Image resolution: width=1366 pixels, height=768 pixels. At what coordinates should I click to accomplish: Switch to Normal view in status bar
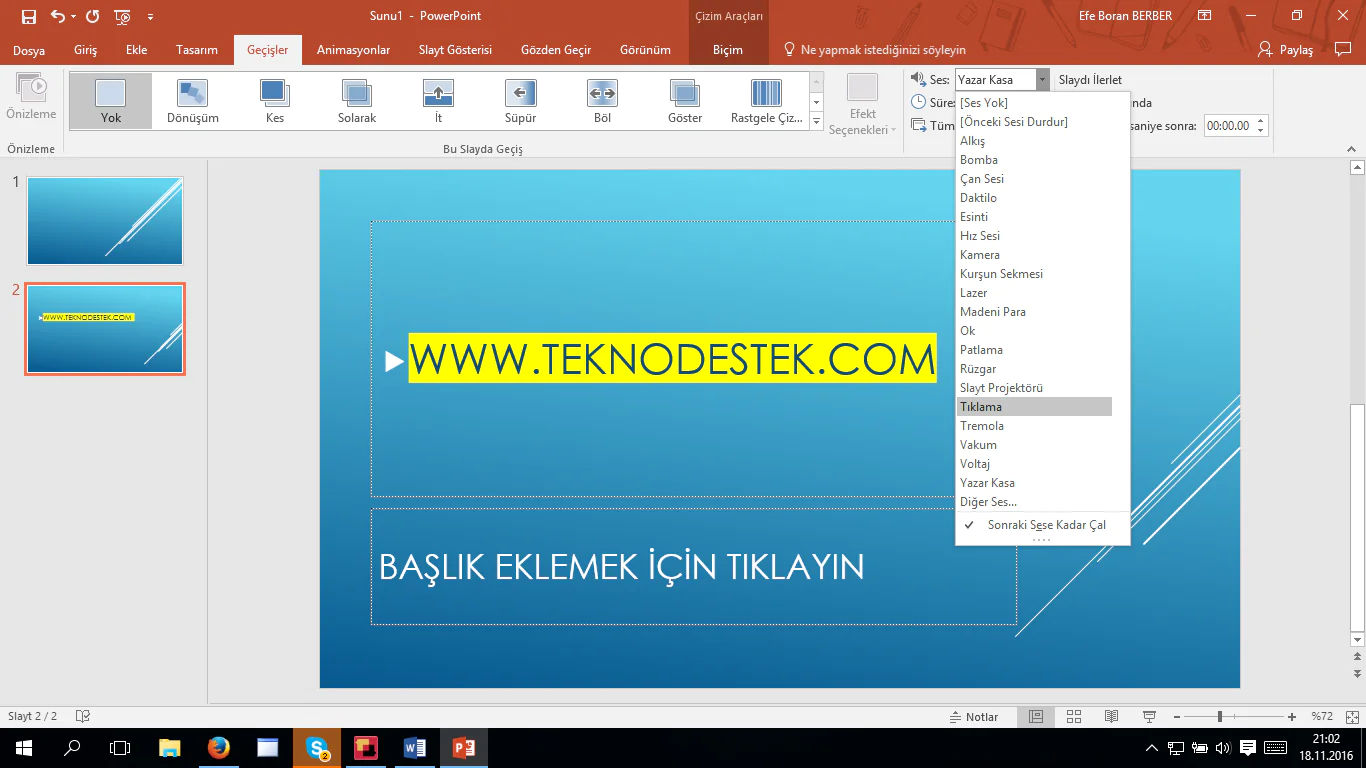(x=1036, y=716)
